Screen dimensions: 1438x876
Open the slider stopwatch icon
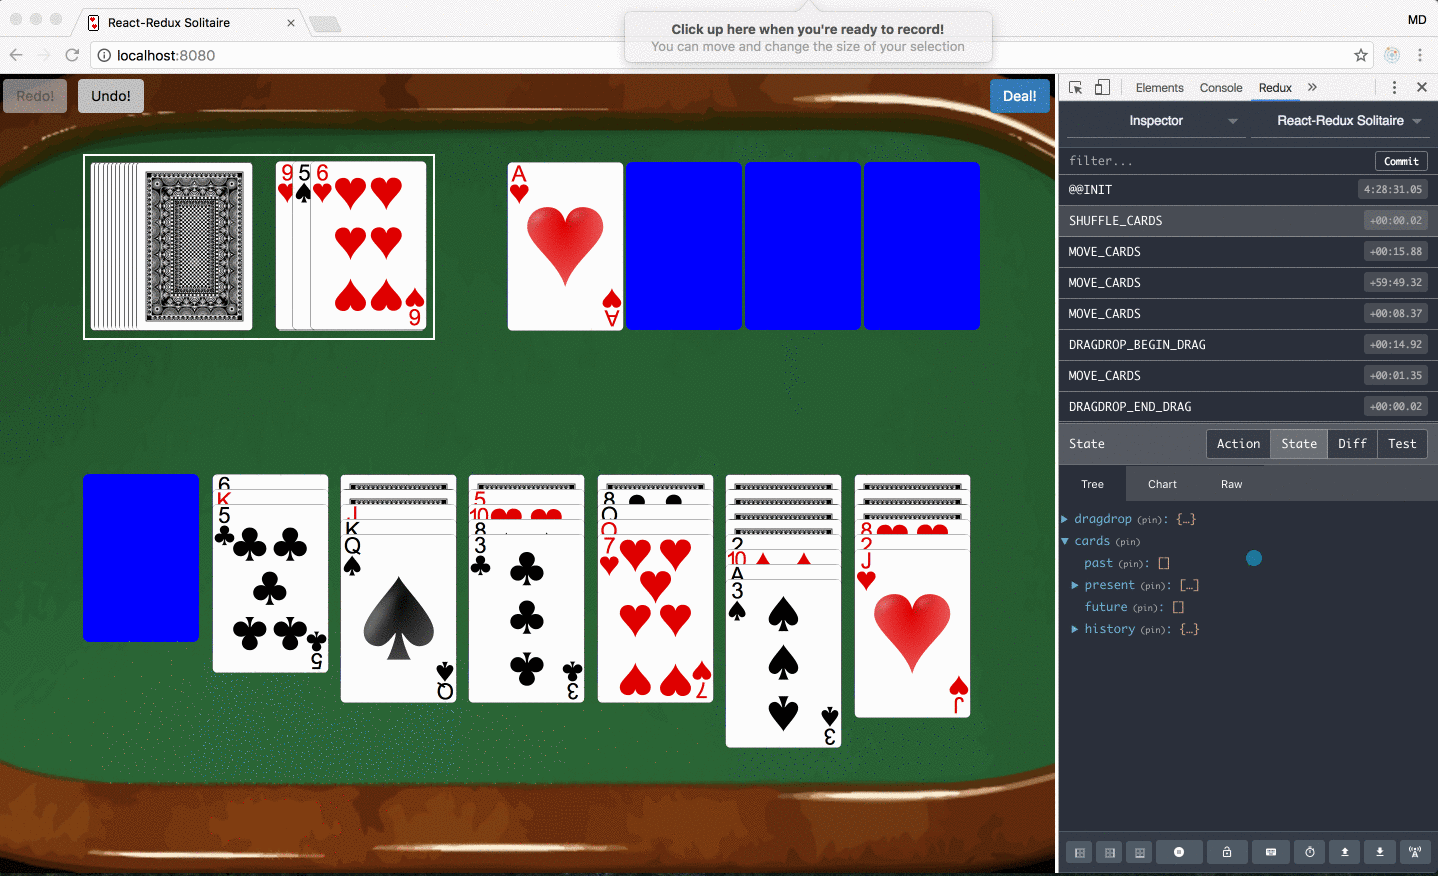click(1310, 852)
